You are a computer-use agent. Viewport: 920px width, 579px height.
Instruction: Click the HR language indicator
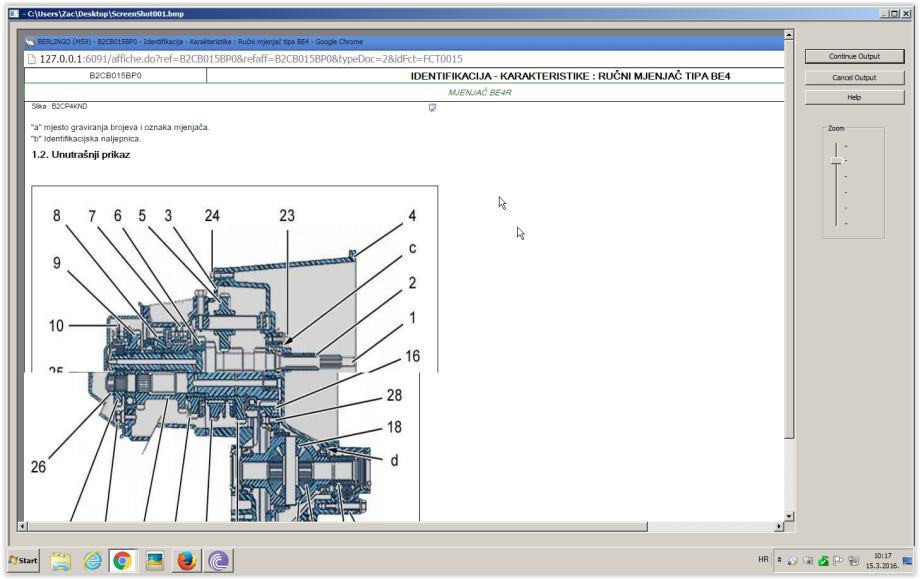pyautogui.click(x=763, y=561)
